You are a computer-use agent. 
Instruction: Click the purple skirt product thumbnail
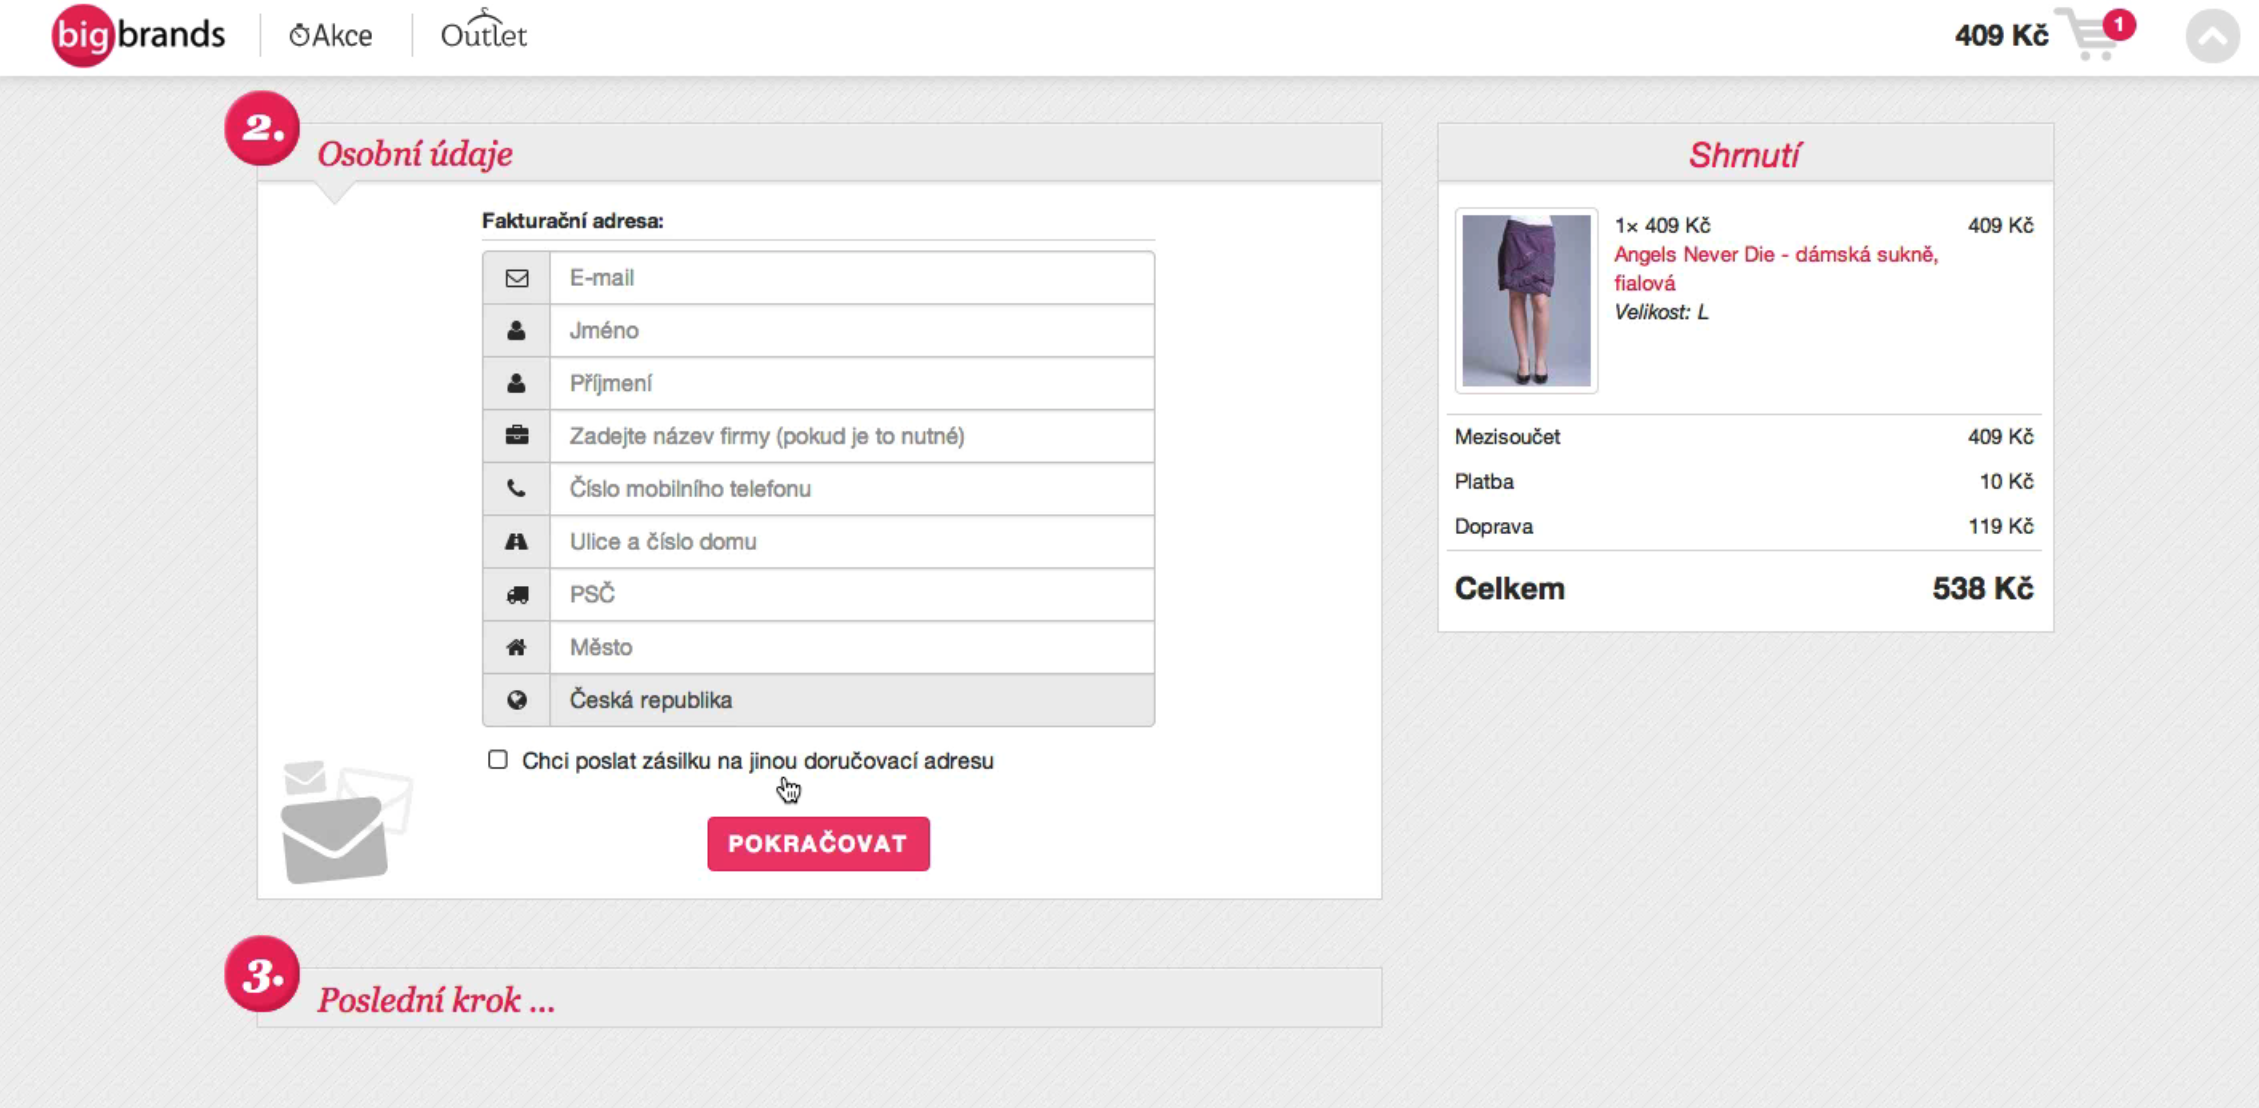click(1526, 301)
